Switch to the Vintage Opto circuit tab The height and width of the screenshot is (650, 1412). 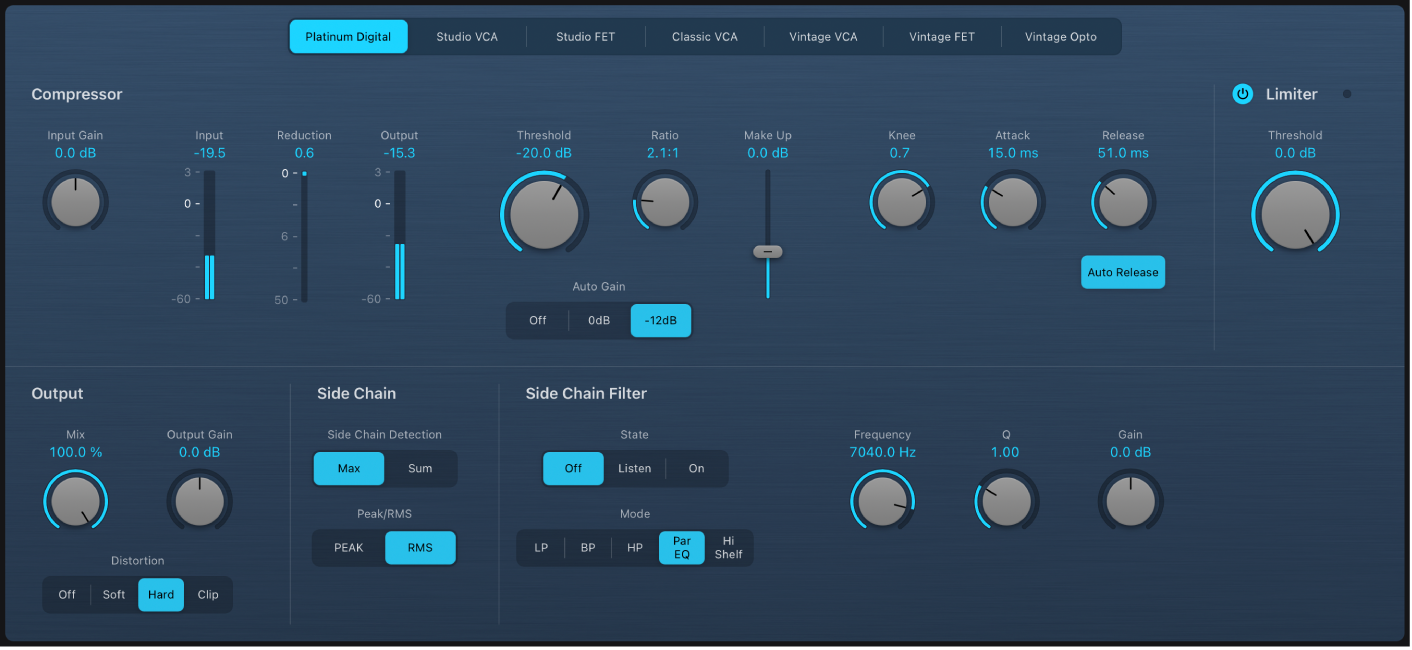(x=1060, y=36)
